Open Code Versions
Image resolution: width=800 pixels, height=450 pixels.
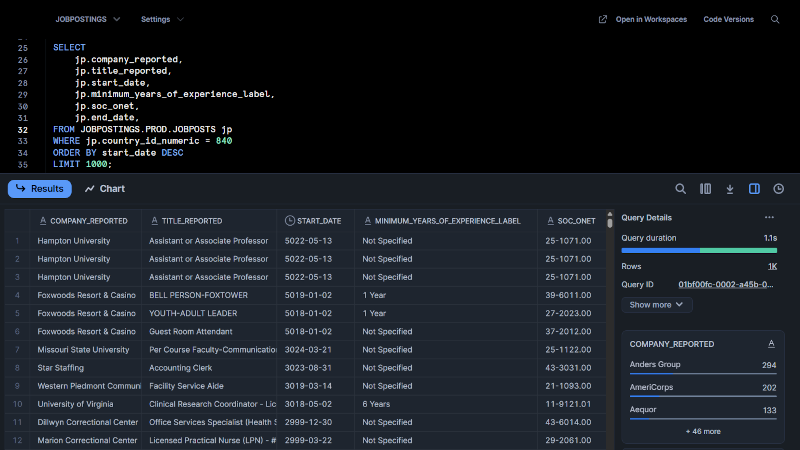point(729,19)
